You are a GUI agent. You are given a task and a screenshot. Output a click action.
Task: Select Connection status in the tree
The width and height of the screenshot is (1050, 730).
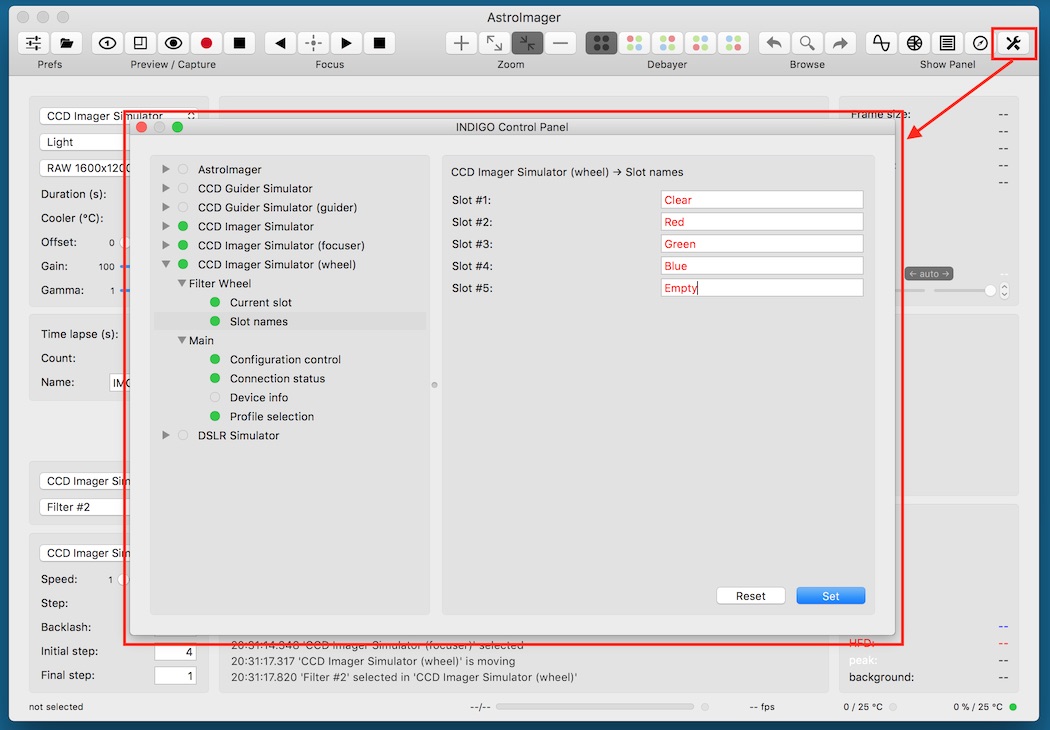pyautogui.click(x=277, y=378)
